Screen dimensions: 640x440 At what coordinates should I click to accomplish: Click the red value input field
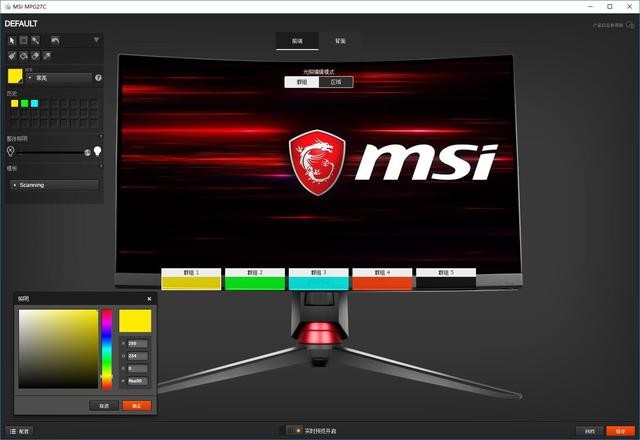(x=138, y=343)
